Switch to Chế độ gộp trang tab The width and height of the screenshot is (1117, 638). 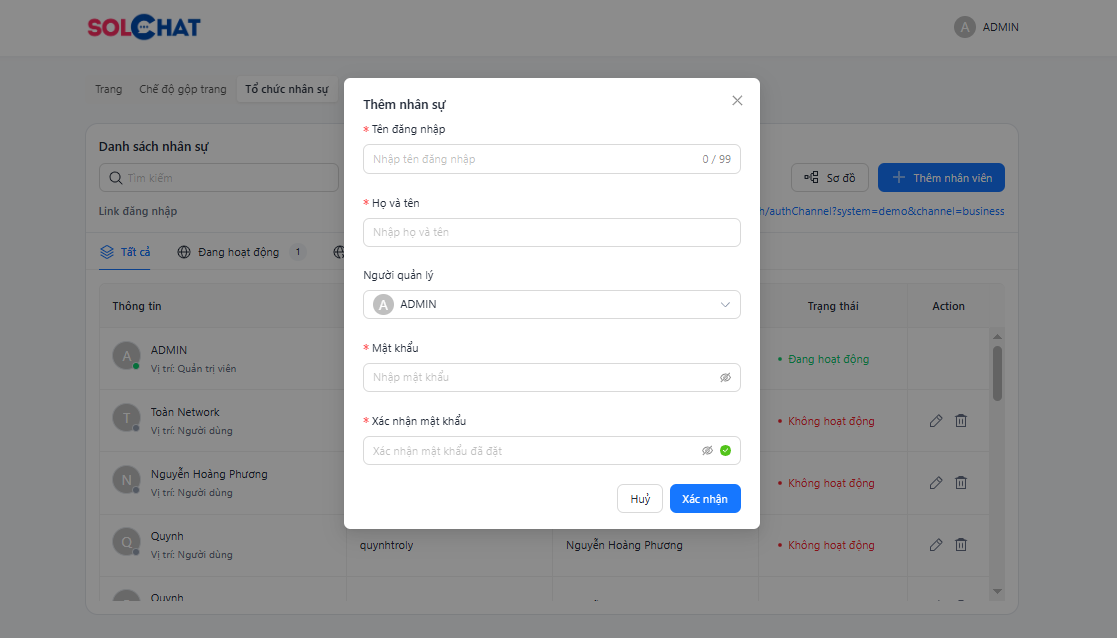tap(183, 89)
